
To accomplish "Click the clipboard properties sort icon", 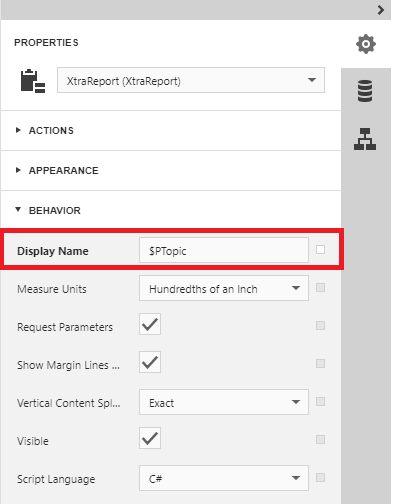I will click(x=33, y=81).
